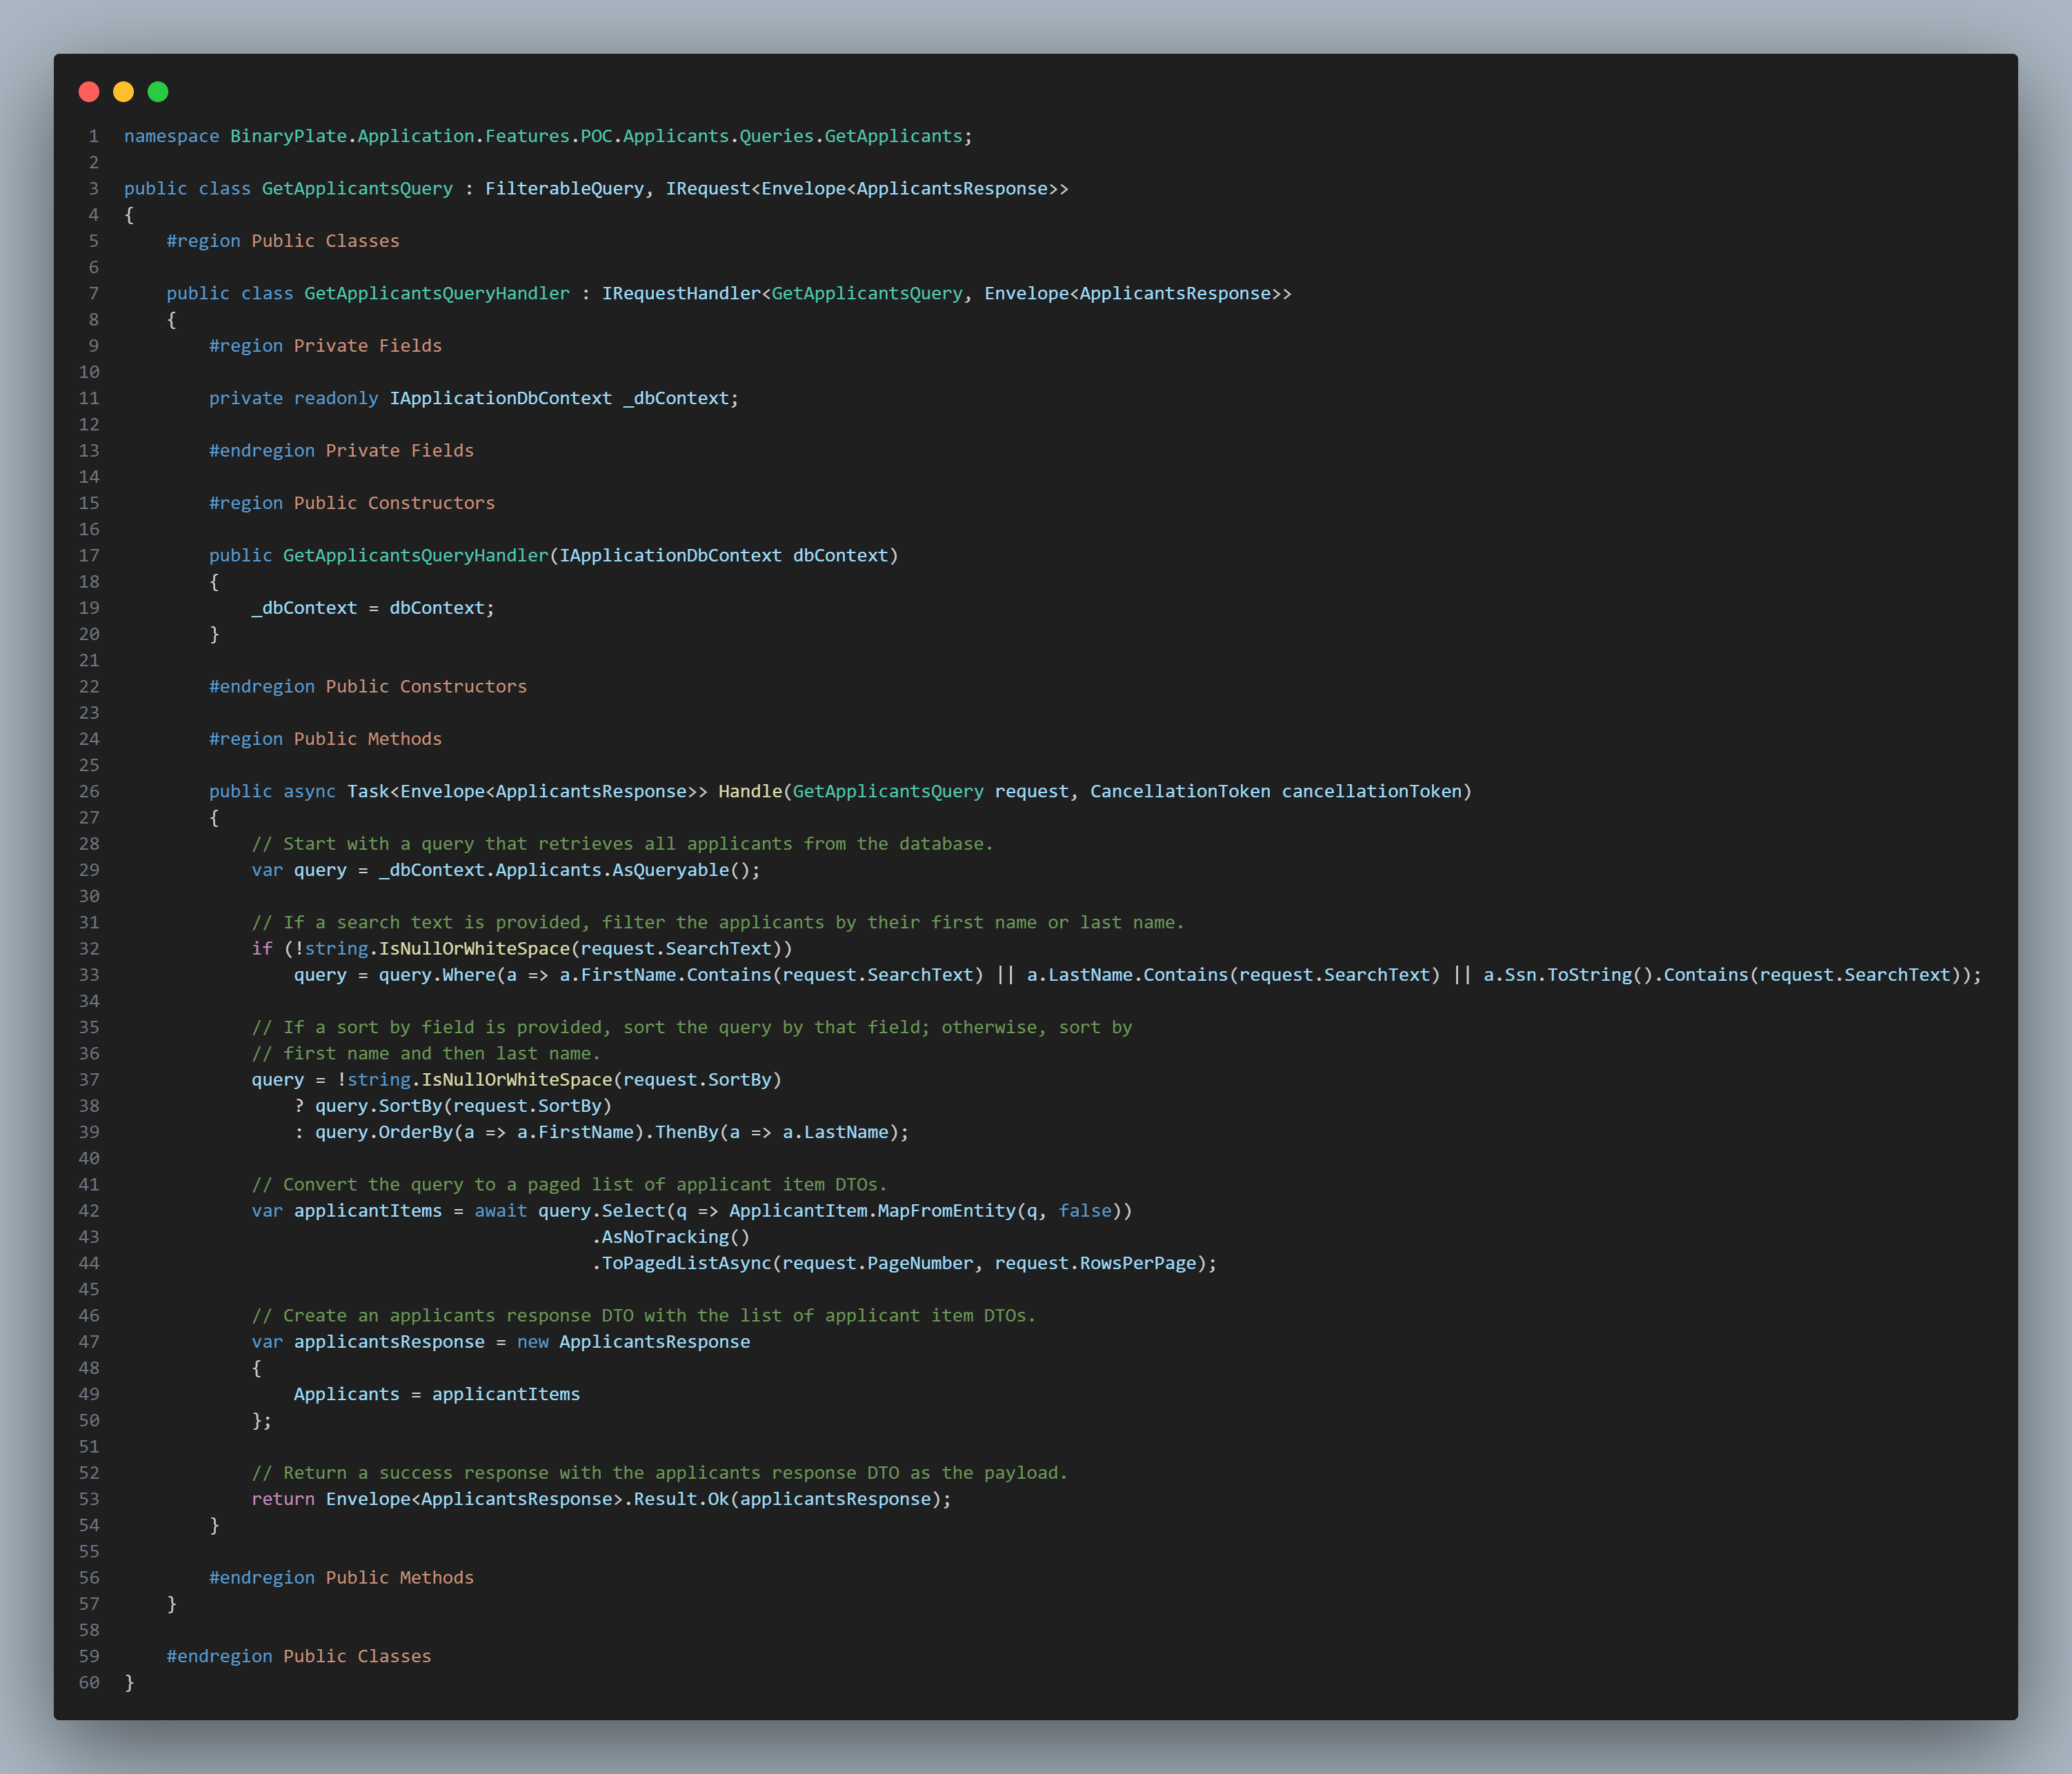Click '_dbContext;' field declaration on line 11
The image size is (2072, 1774).
pyautogui.click(x=681, y=398)
